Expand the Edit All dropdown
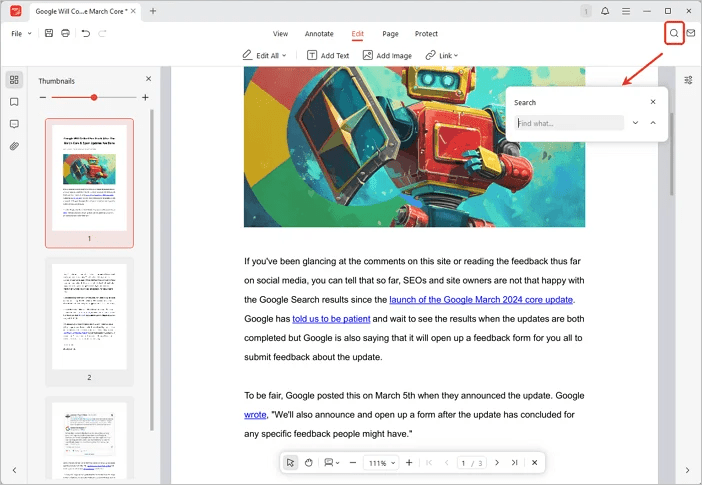 click(264, 56)
